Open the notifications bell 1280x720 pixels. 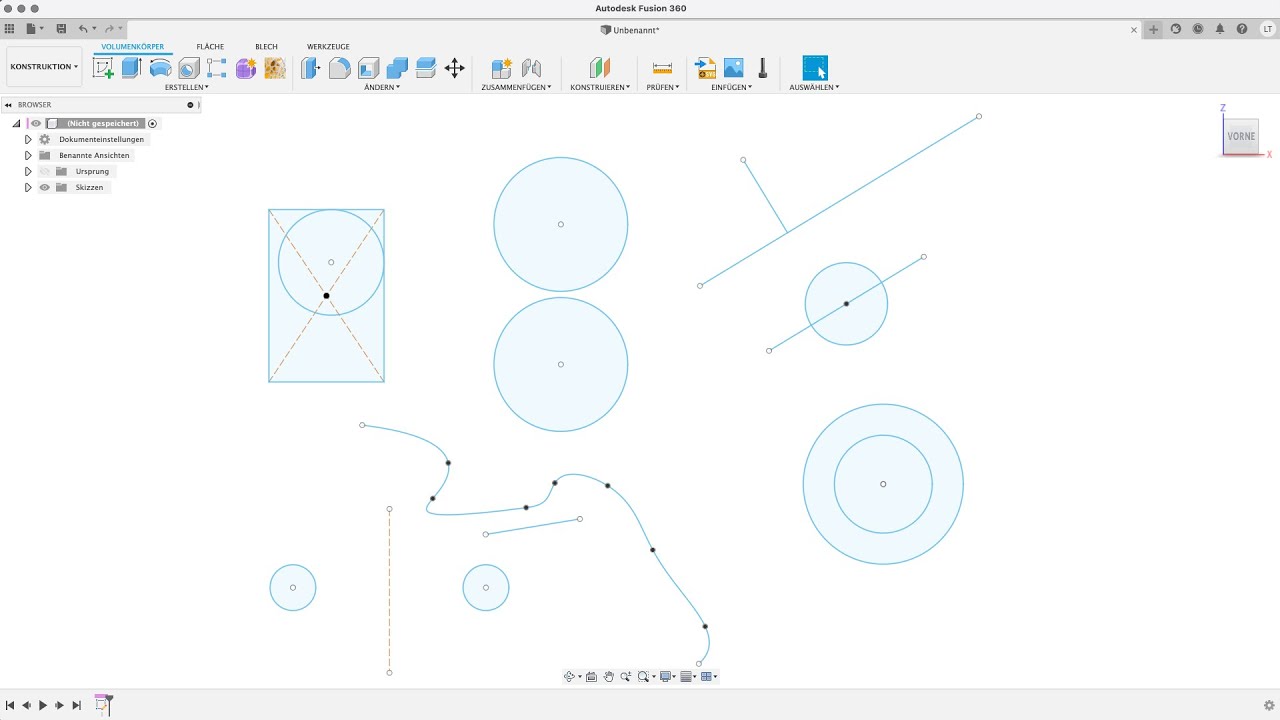point(1220,29)
